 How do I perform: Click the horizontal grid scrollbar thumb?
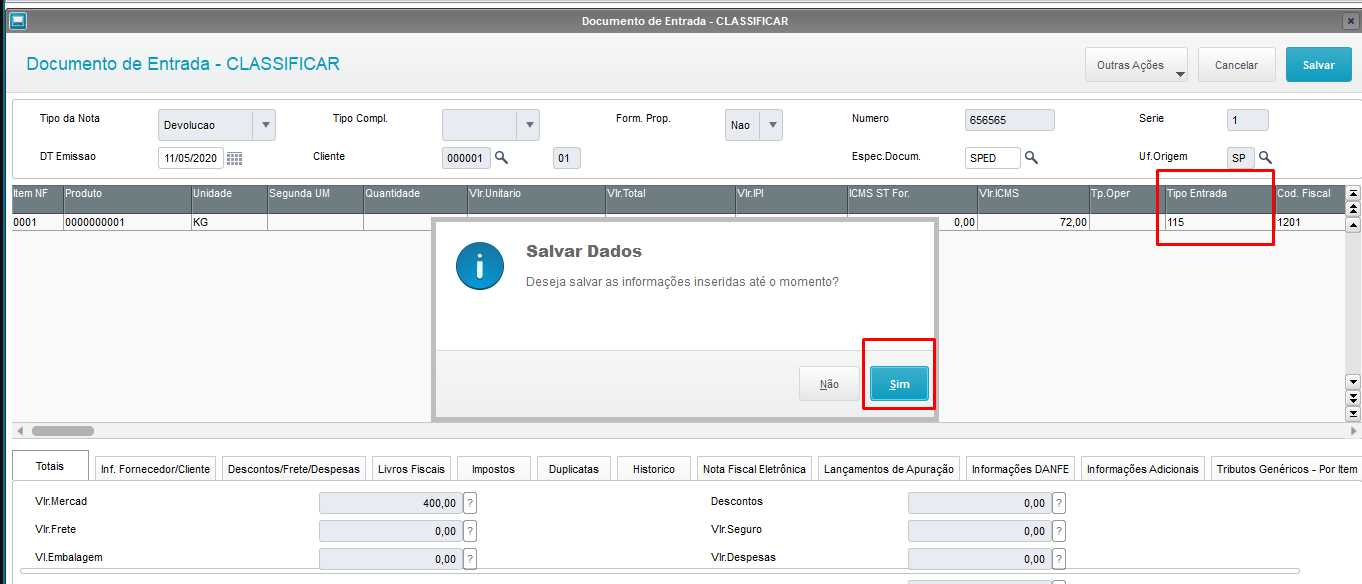63,431
